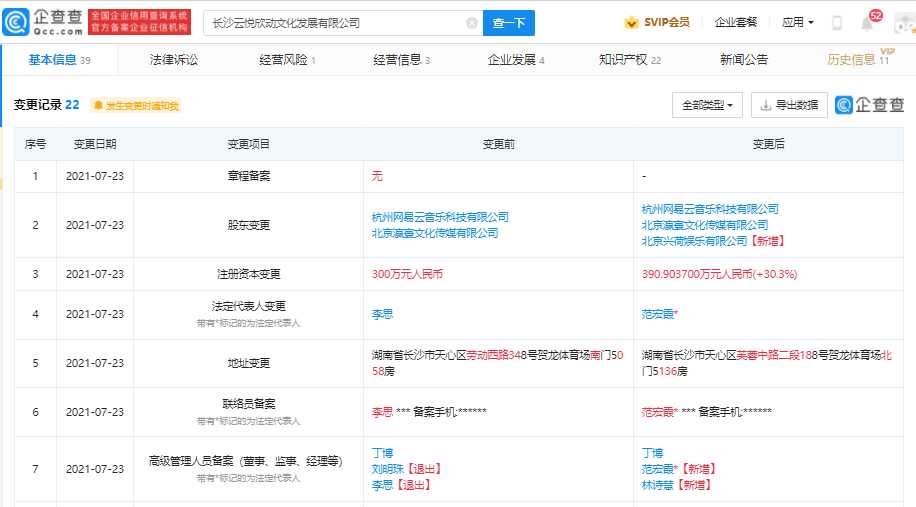Select 300万元人民币 previous capital text
Image resolution: width=916 pixels, height=507 pixels.
coord(407,274)
